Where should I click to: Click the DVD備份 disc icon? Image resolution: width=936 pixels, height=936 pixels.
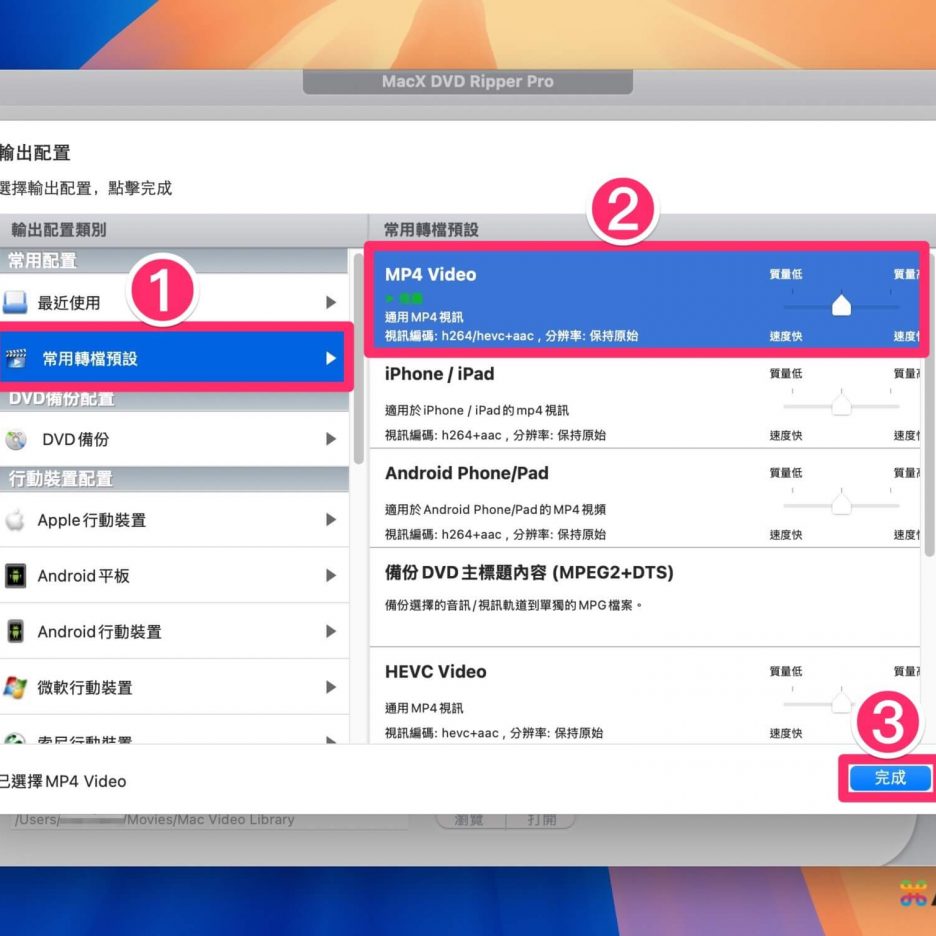coord(16,440)
